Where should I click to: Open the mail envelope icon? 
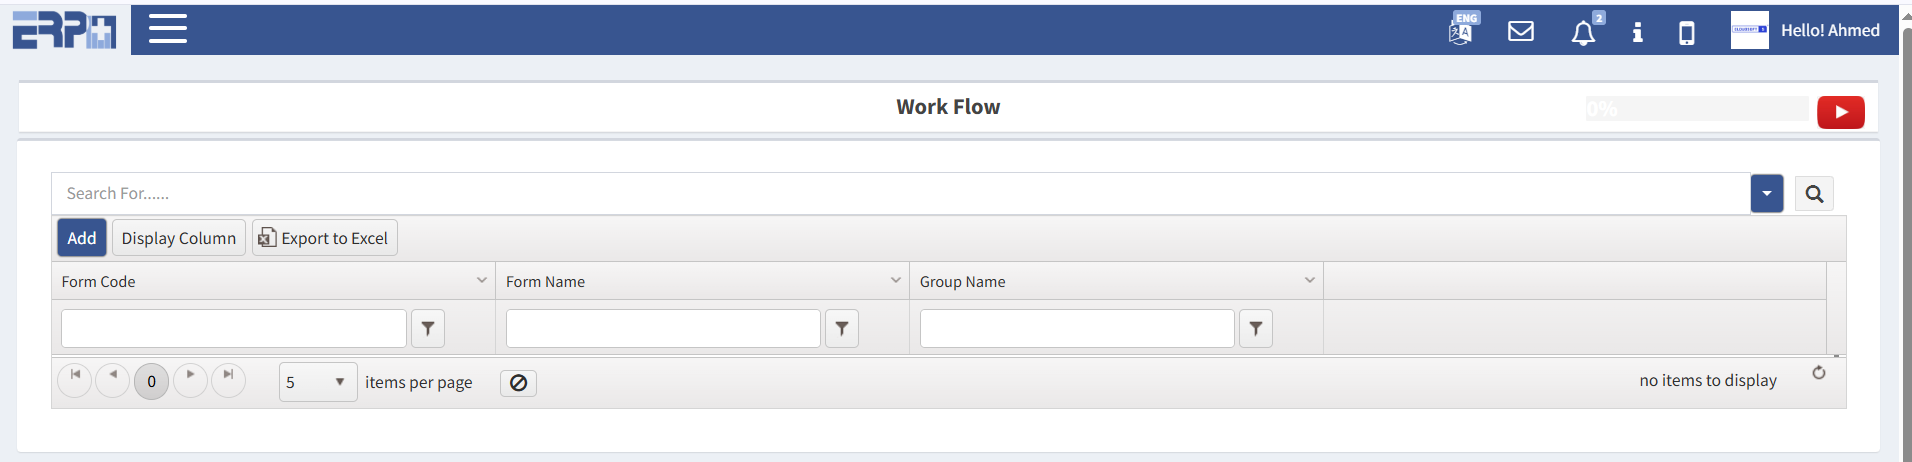click(x=1521, y=32)
